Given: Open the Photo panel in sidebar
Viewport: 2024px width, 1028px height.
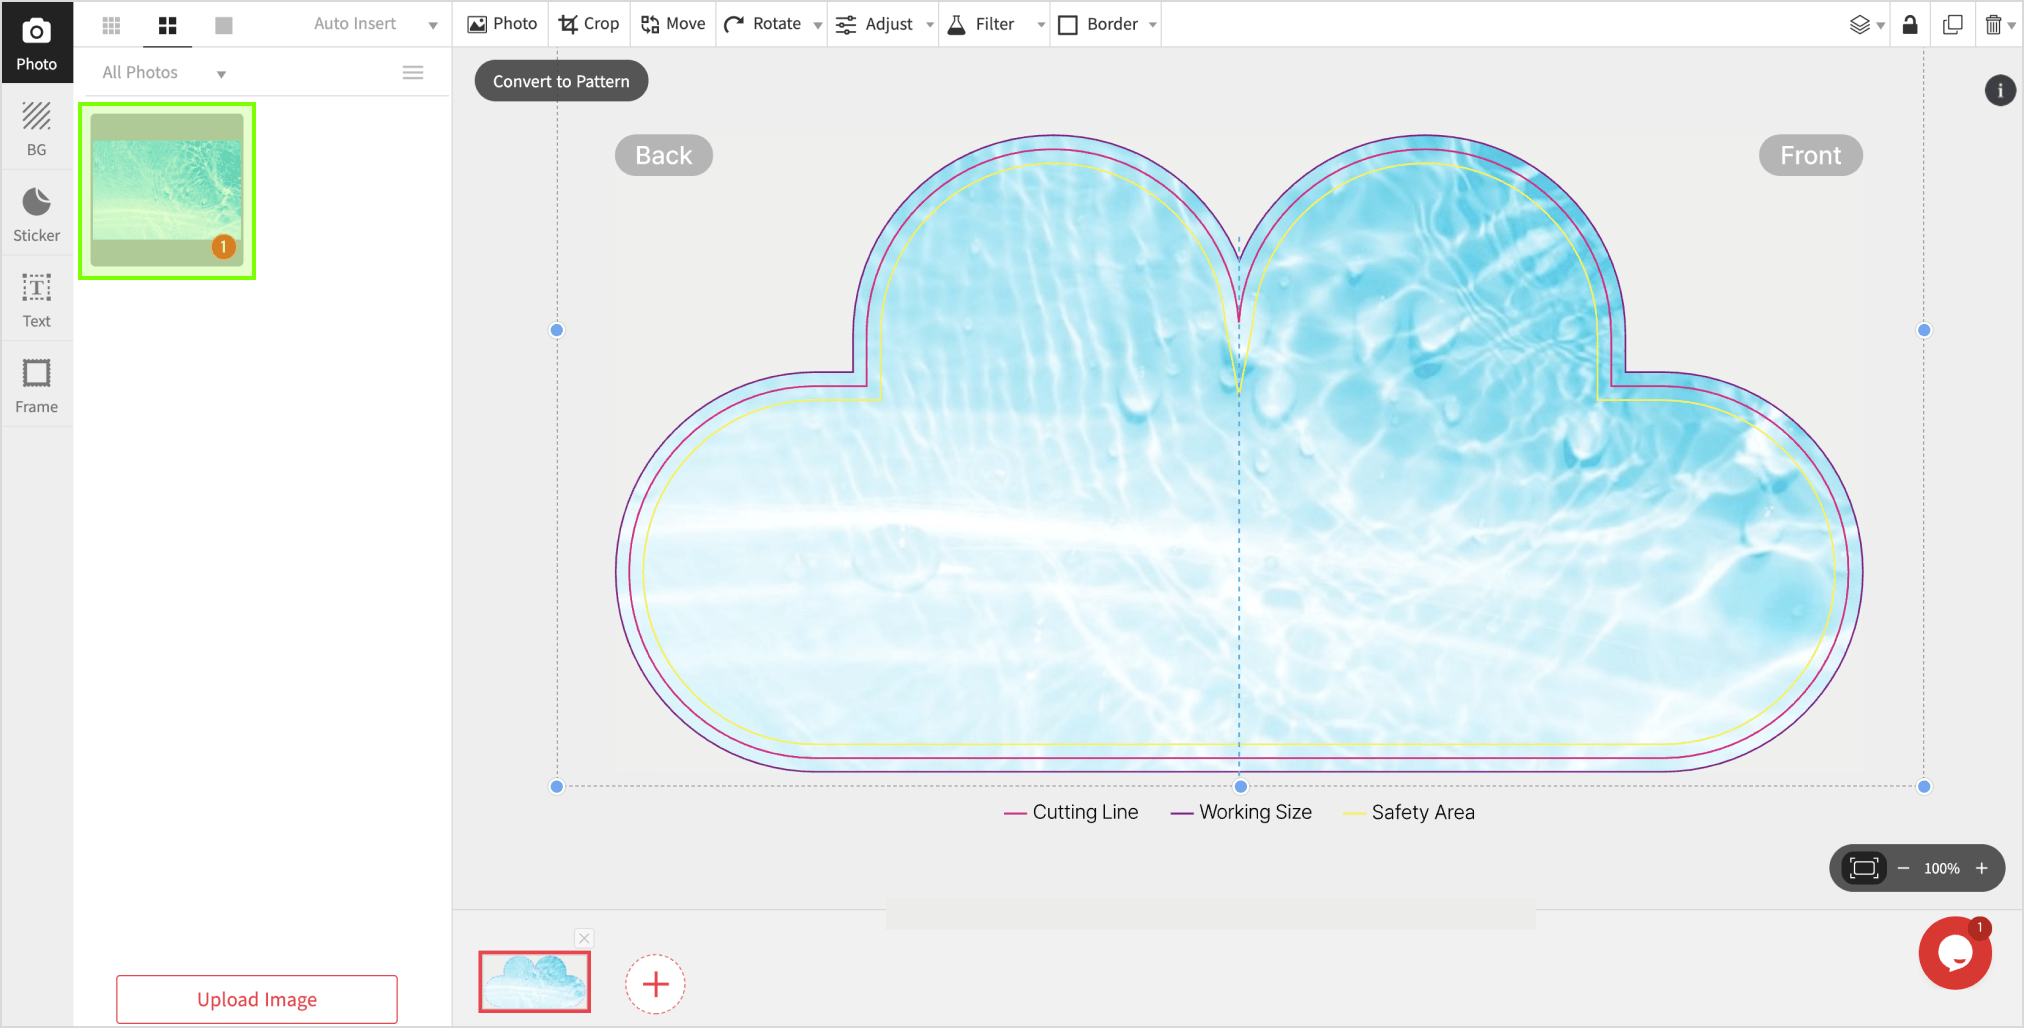Looking at the screenshot, I should (x=36, y=43).
